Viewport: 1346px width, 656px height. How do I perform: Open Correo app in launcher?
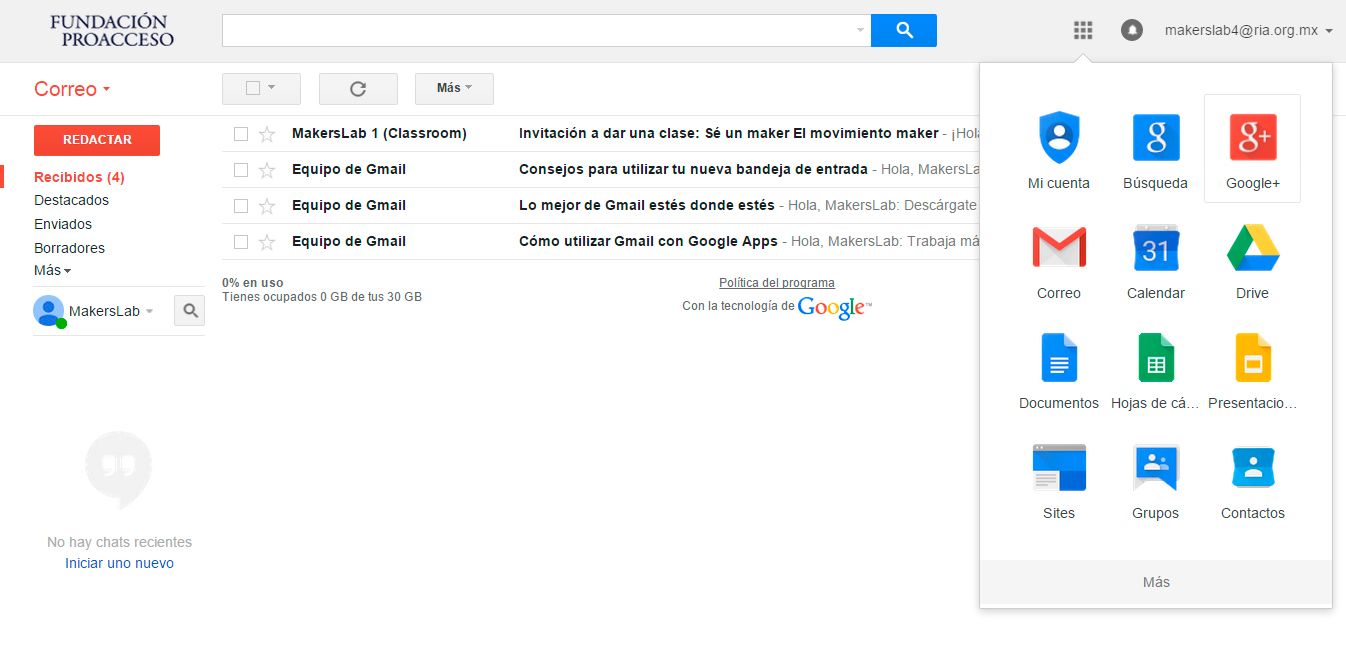1059,260
